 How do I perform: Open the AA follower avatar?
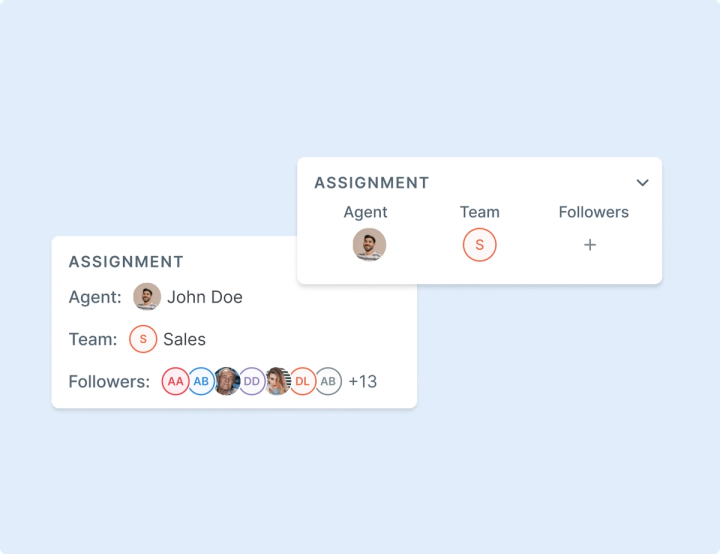175,381
